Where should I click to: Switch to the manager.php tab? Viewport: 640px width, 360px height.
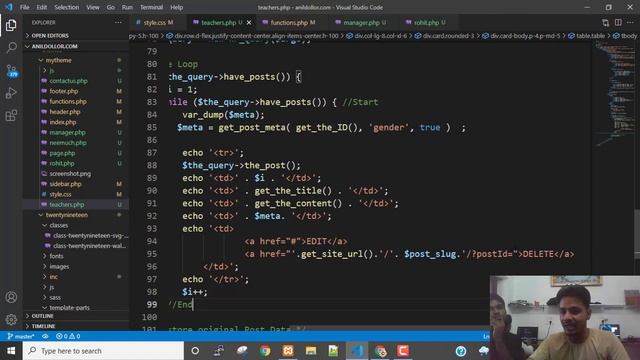coord(364,23)
